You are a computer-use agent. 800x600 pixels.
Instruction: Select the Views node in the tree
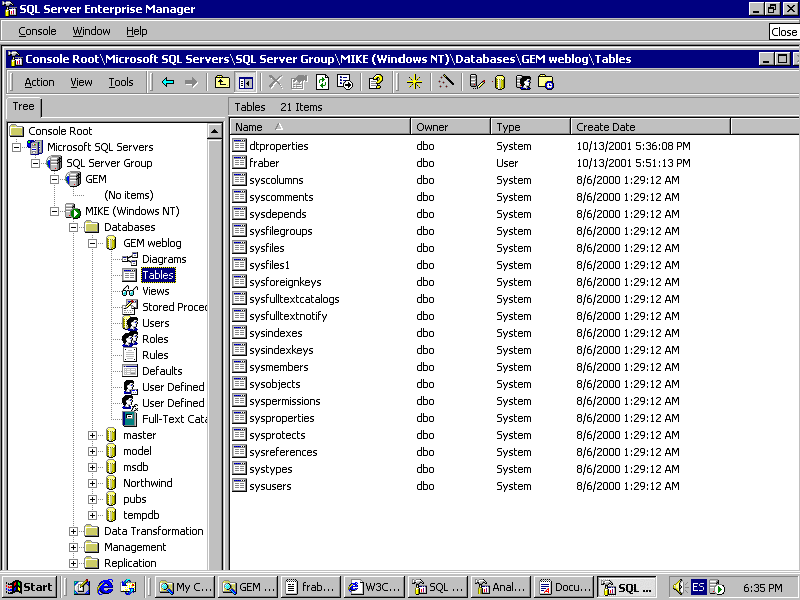(155, 291)
